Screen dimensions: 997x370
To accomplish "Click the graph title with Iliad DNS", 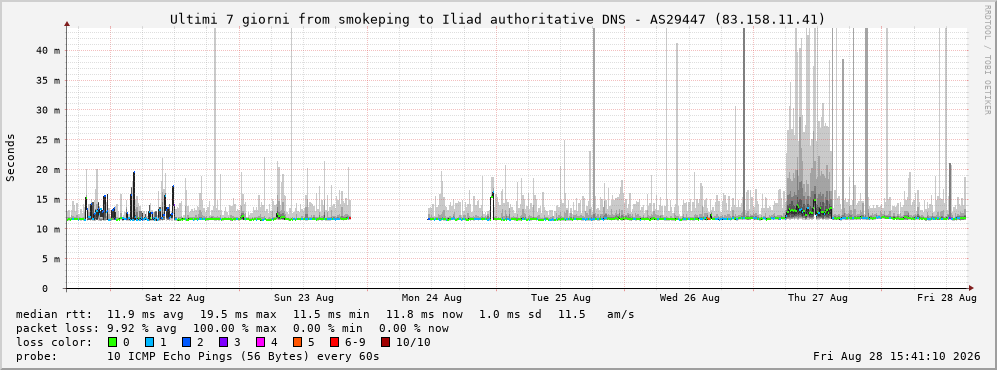I will 498,20.
